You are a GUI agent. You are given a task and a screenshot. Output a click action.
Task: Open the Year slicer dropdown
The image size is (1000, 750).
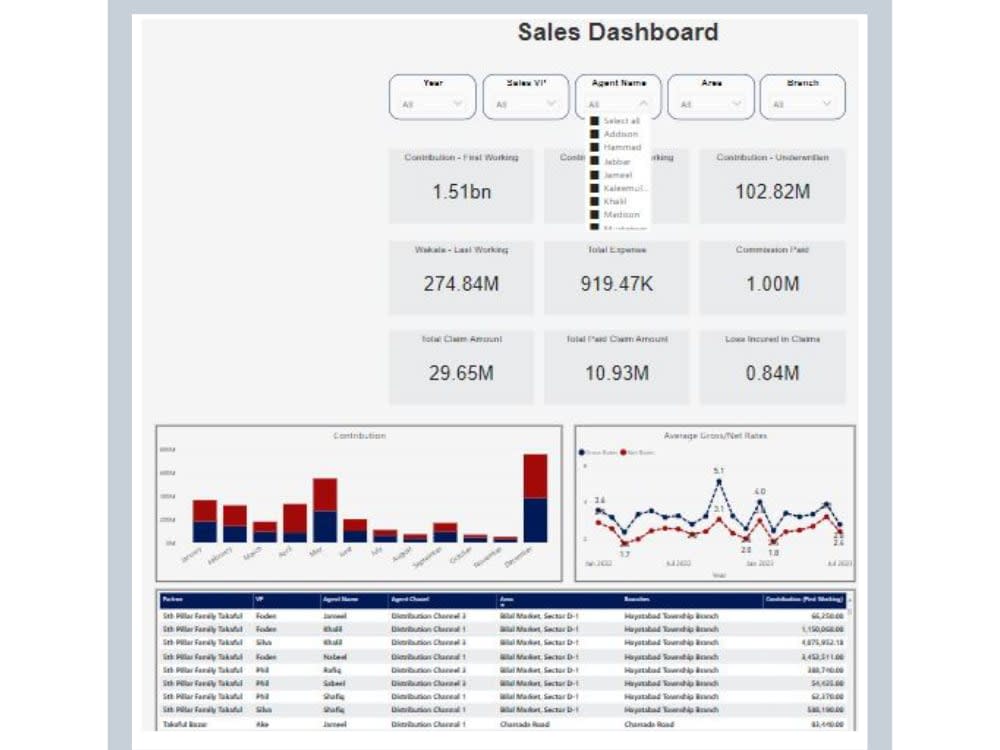click(459, 103)
